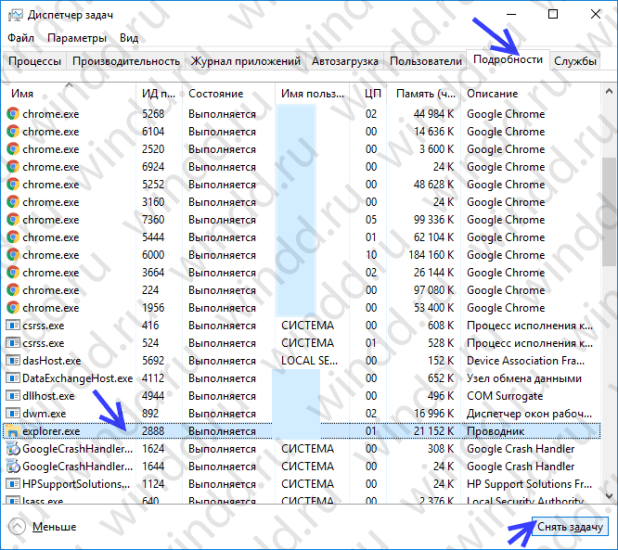The width and height of the screenshot is (618, 550).
Task: Click the Chrome icon for PID 7360
Action: tap(13, 220)
